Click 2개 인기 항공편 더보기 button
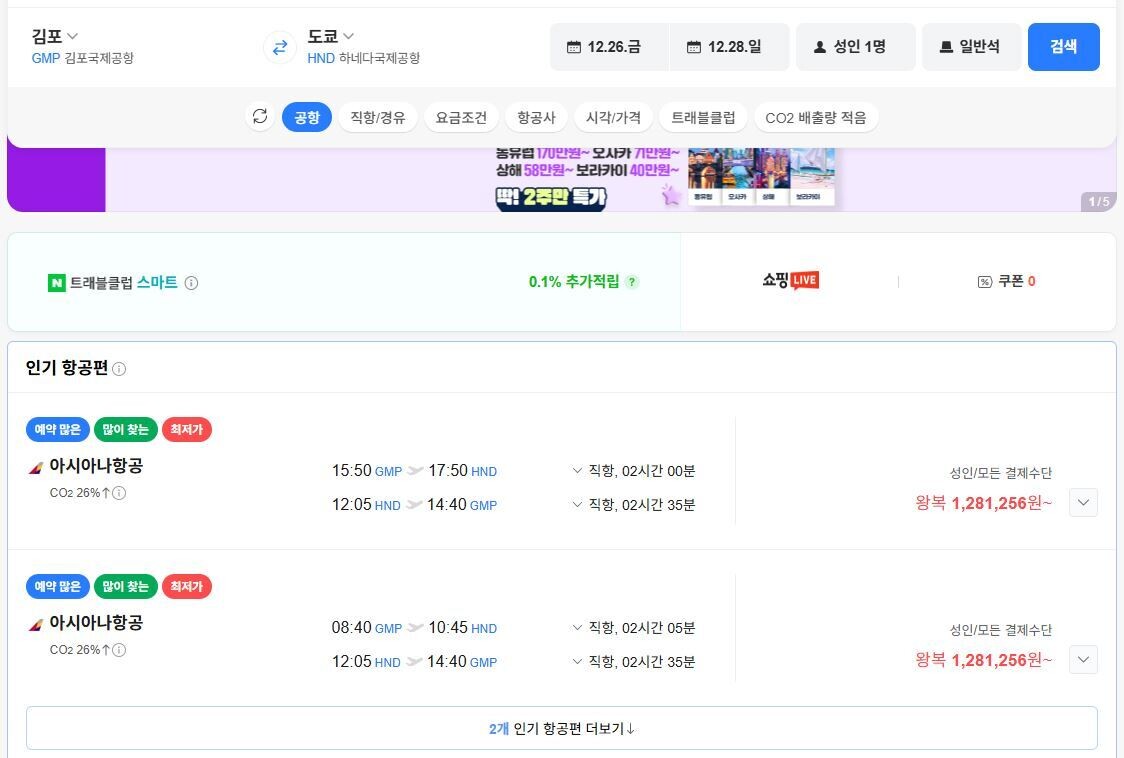The image size is (1124, 758). [x=561, y=729]
